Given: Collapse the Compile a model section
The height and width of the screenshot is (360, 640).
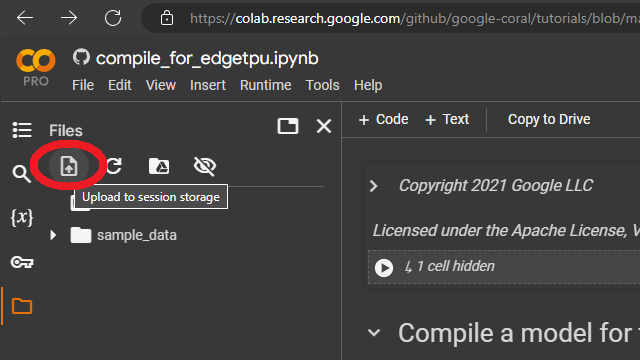Looking at the screenshot, I should [x=374, y=333].
